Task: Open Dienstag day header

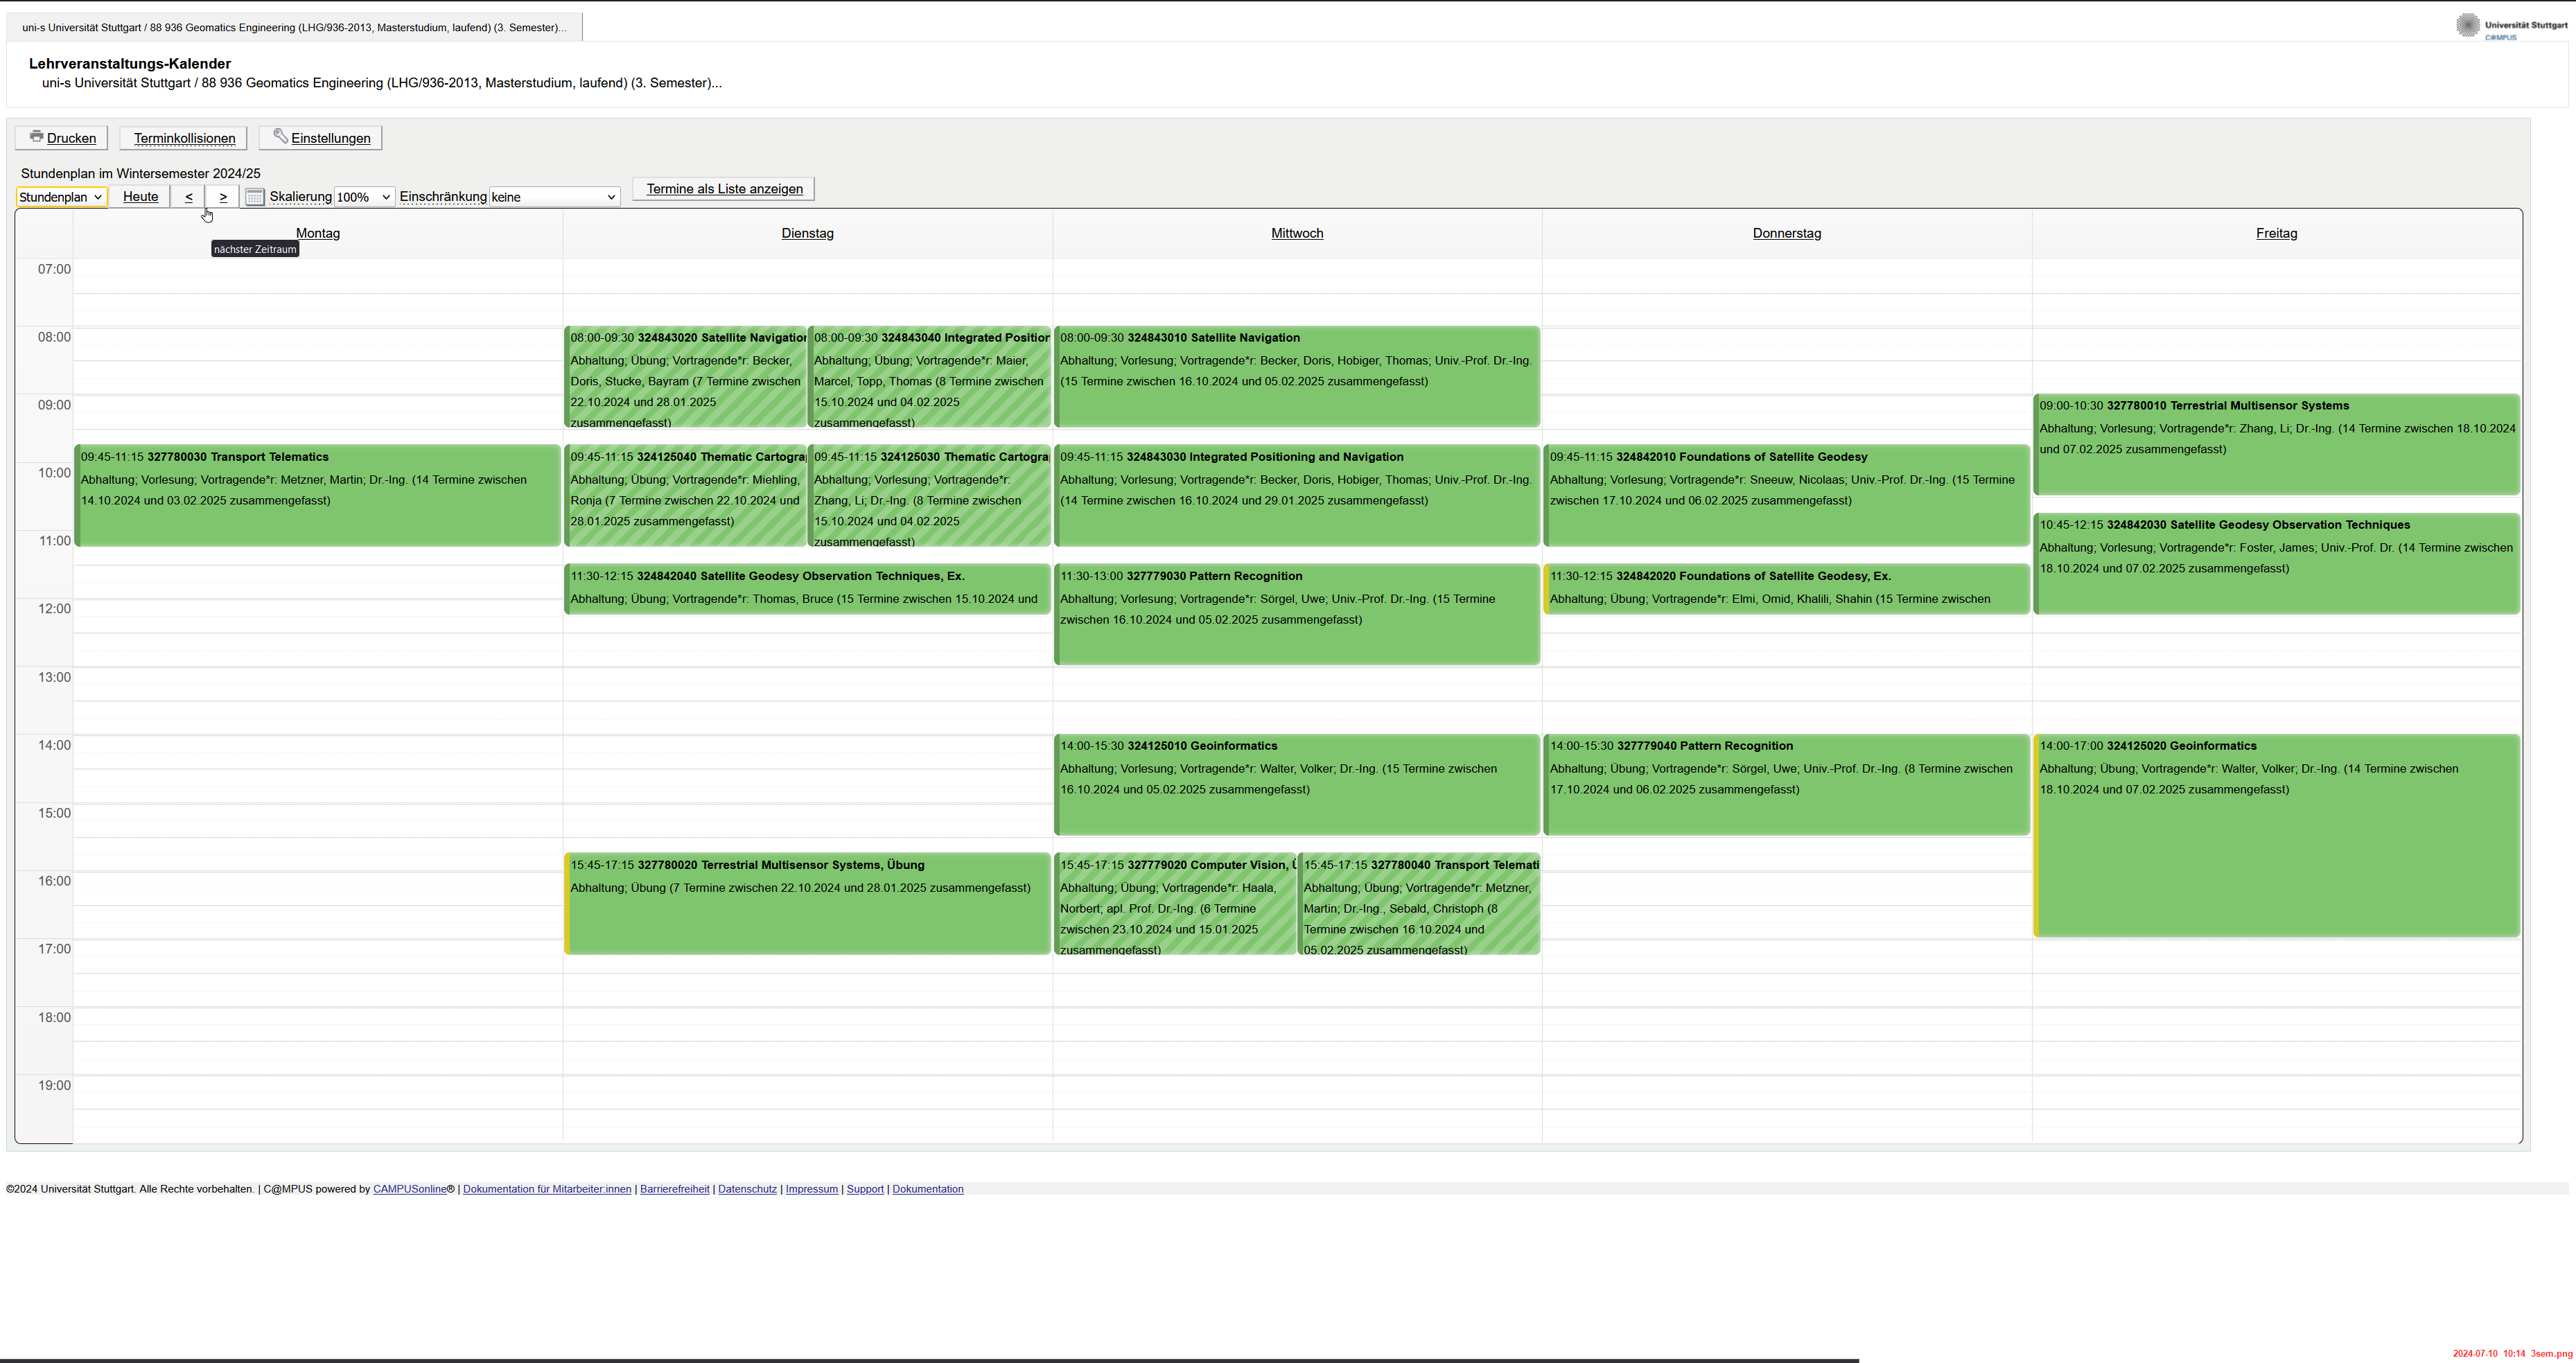Action: coord(807,233)
